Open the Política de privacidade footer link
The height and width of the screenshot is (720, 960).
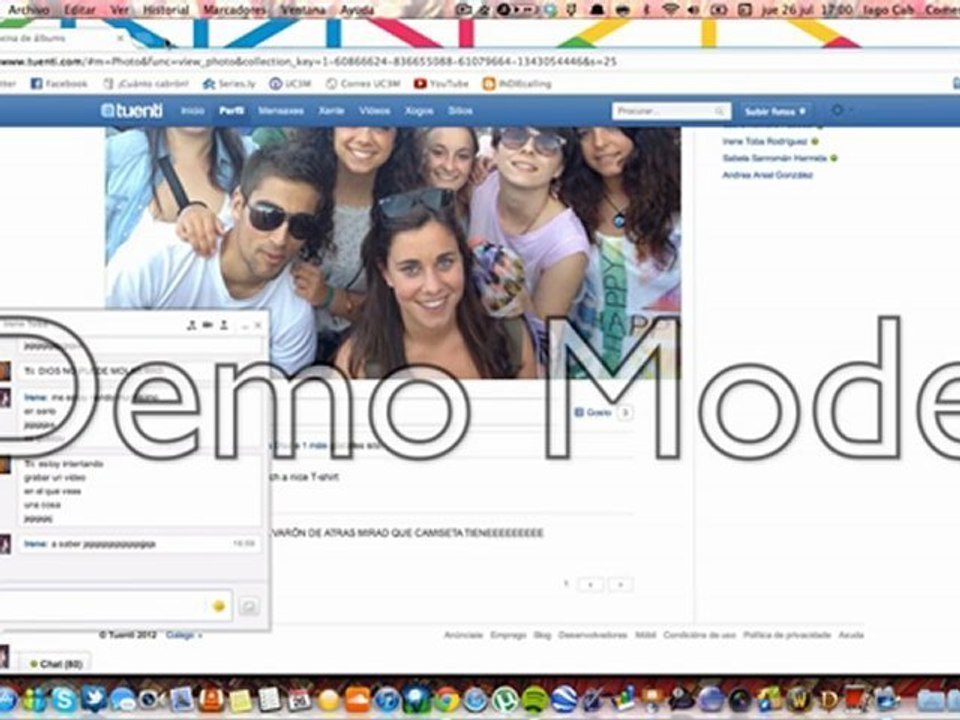[787, 636]
